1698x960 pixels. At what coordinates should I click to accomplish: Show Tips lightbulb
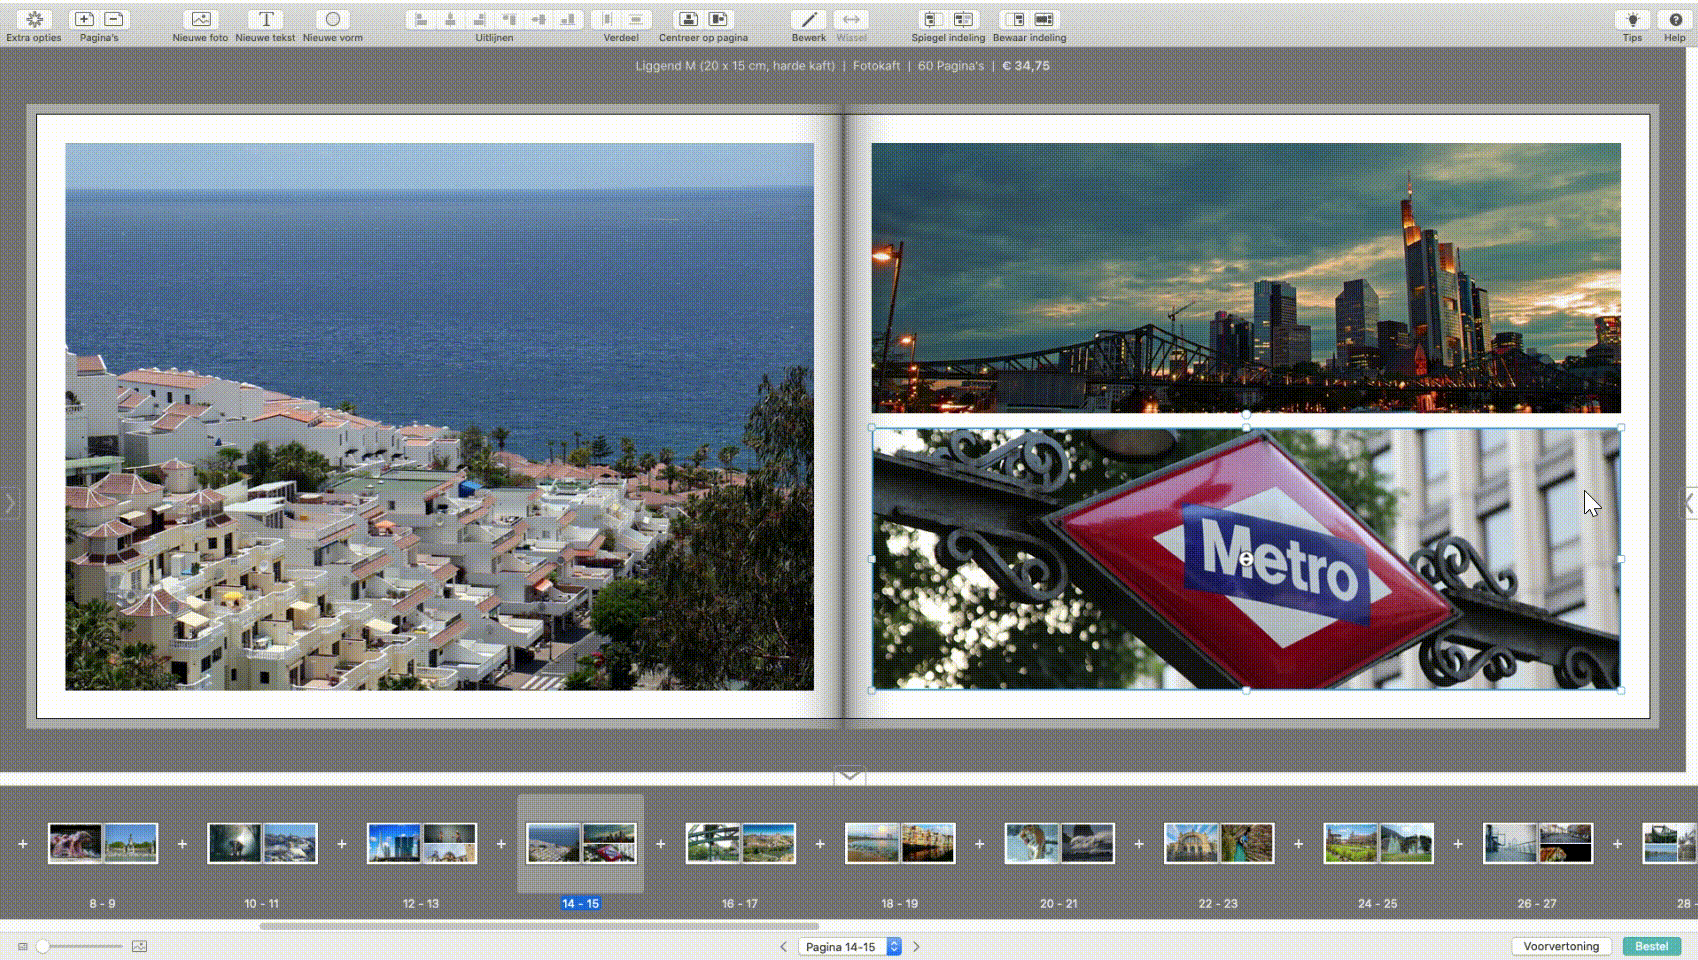[1632, 19]
